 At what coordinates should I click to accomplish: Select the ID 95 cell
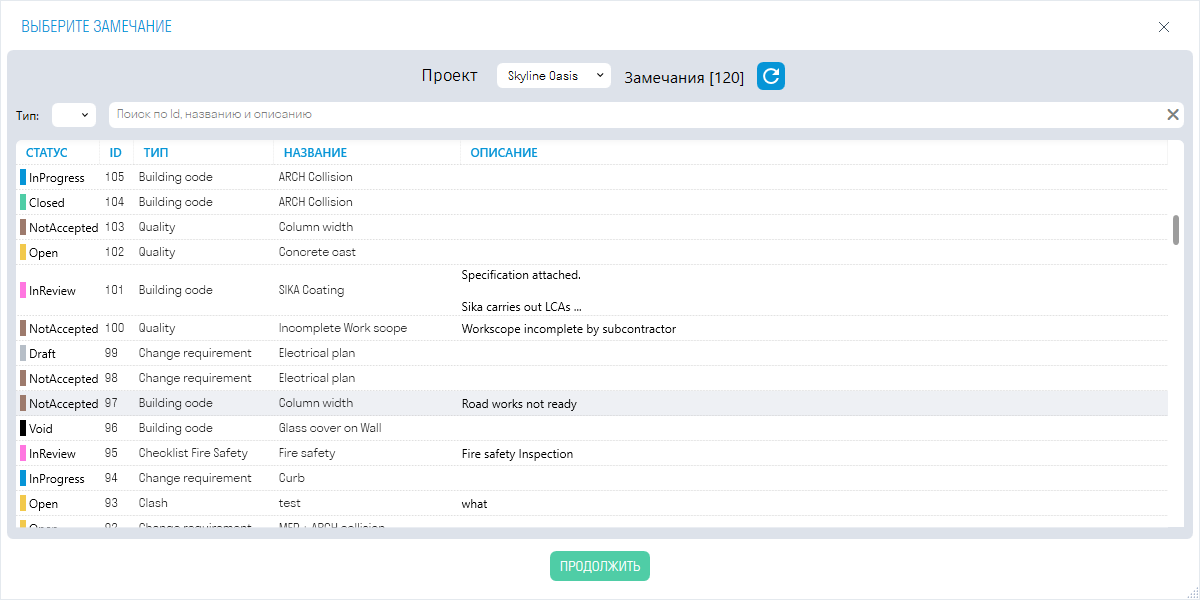[x=111, y=453]
